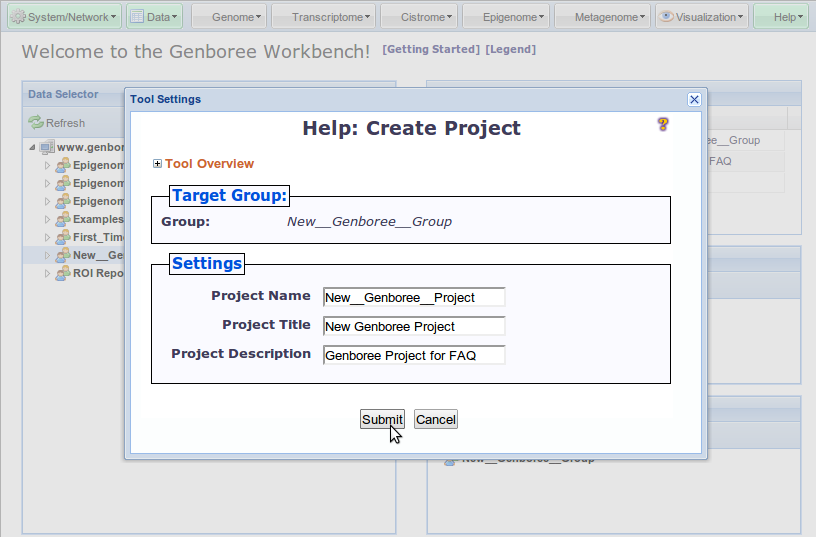
Task: Open the Help menu in toolbar
Action: [781, 17]
